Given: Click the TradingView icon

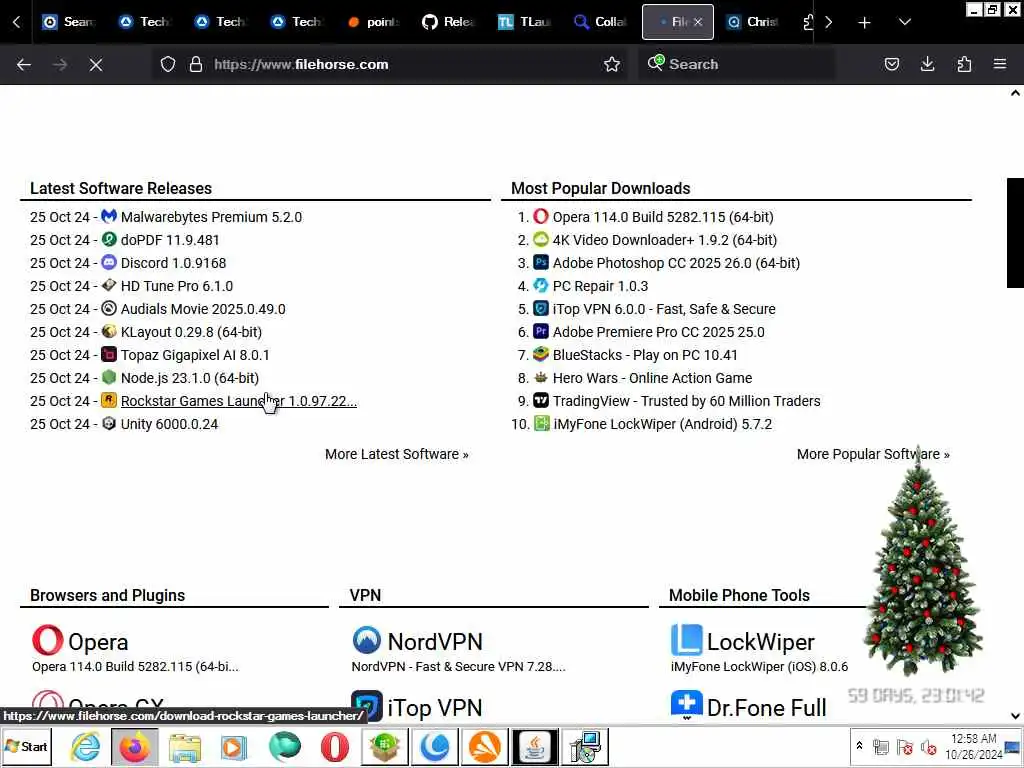Looking at the screenshot, I should (541, 400).
